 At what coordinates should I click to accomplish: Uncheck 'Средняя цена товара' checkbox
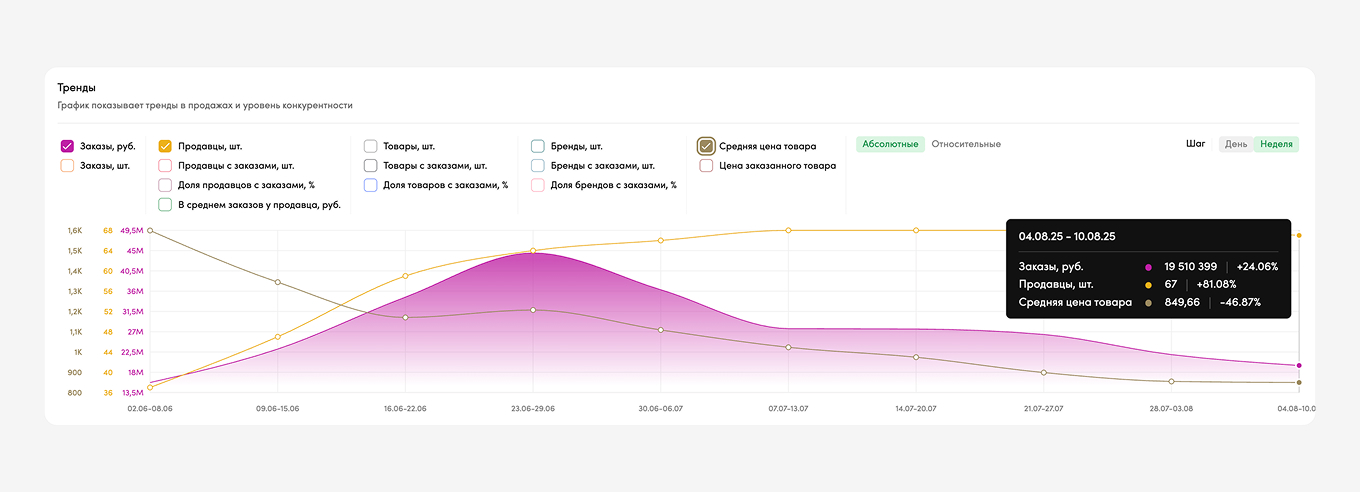click(706, 146)
